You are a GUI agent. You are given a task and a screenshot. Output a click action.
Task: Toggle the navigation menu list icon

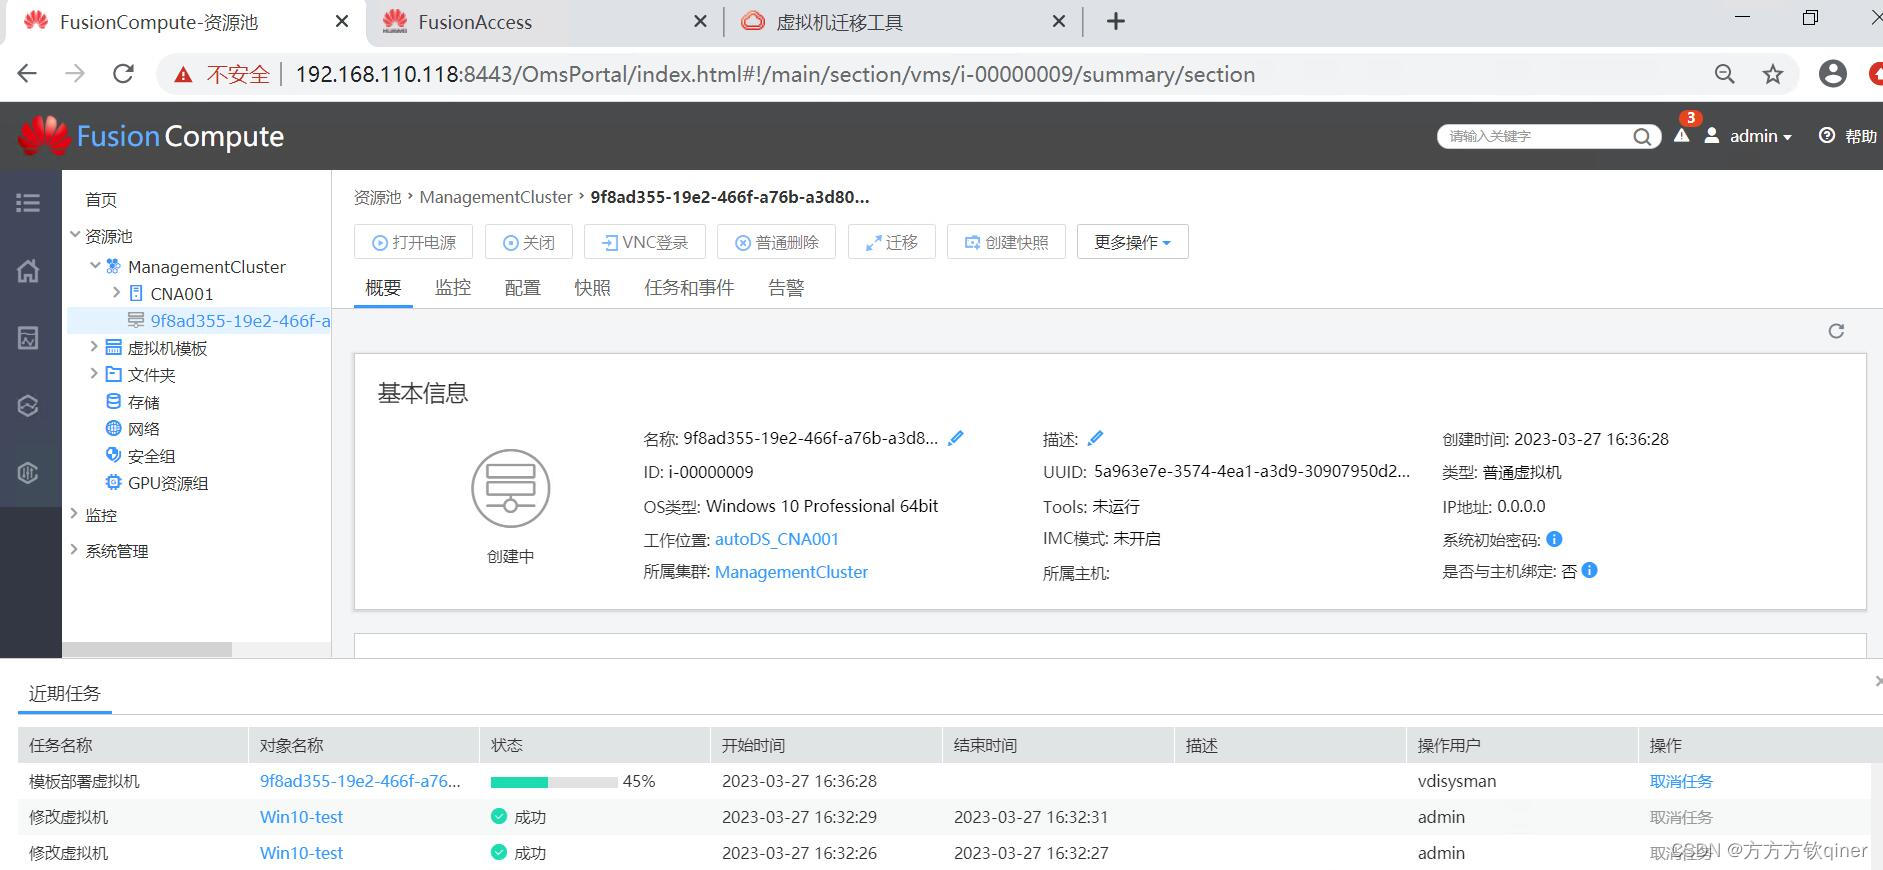click(x=28, y=203)
